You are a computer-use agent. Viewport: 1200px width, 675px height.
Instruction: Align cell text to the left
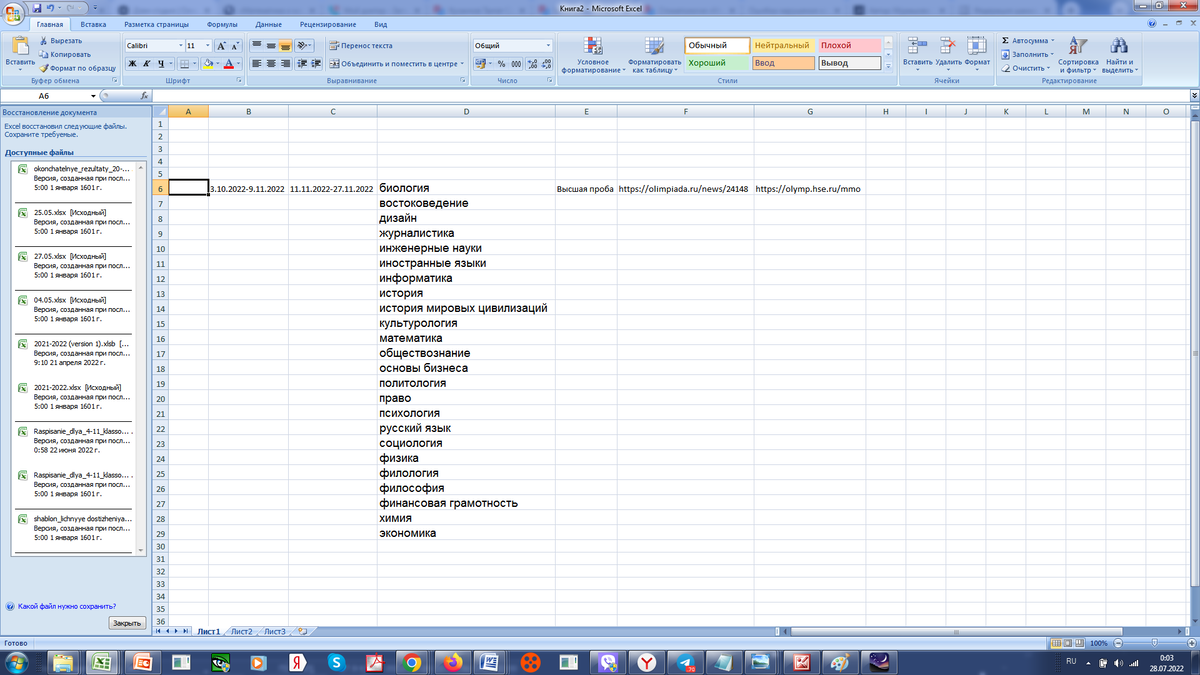[256, 63]
